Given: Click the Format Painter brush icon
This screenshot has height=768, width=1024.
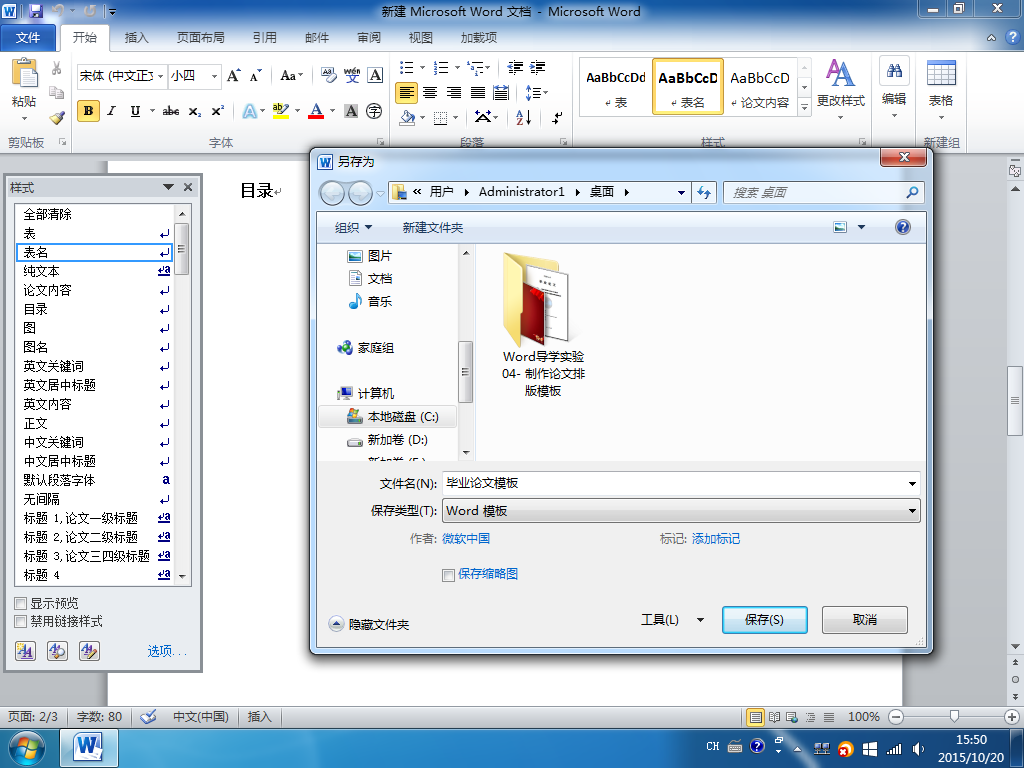Looking at the screenshot, I should pyautogui.click(x=57, y=118).
